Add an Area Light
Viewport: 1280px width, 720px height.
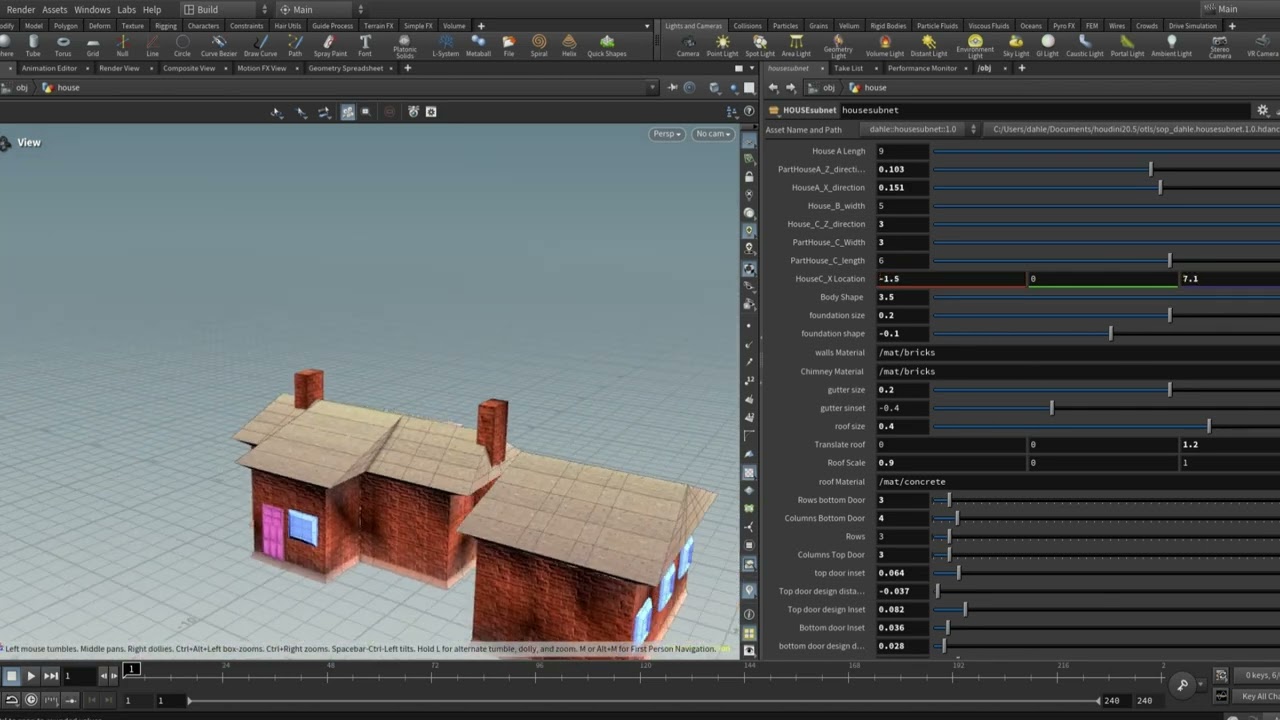pyautogui.click(x=796, y=45)
